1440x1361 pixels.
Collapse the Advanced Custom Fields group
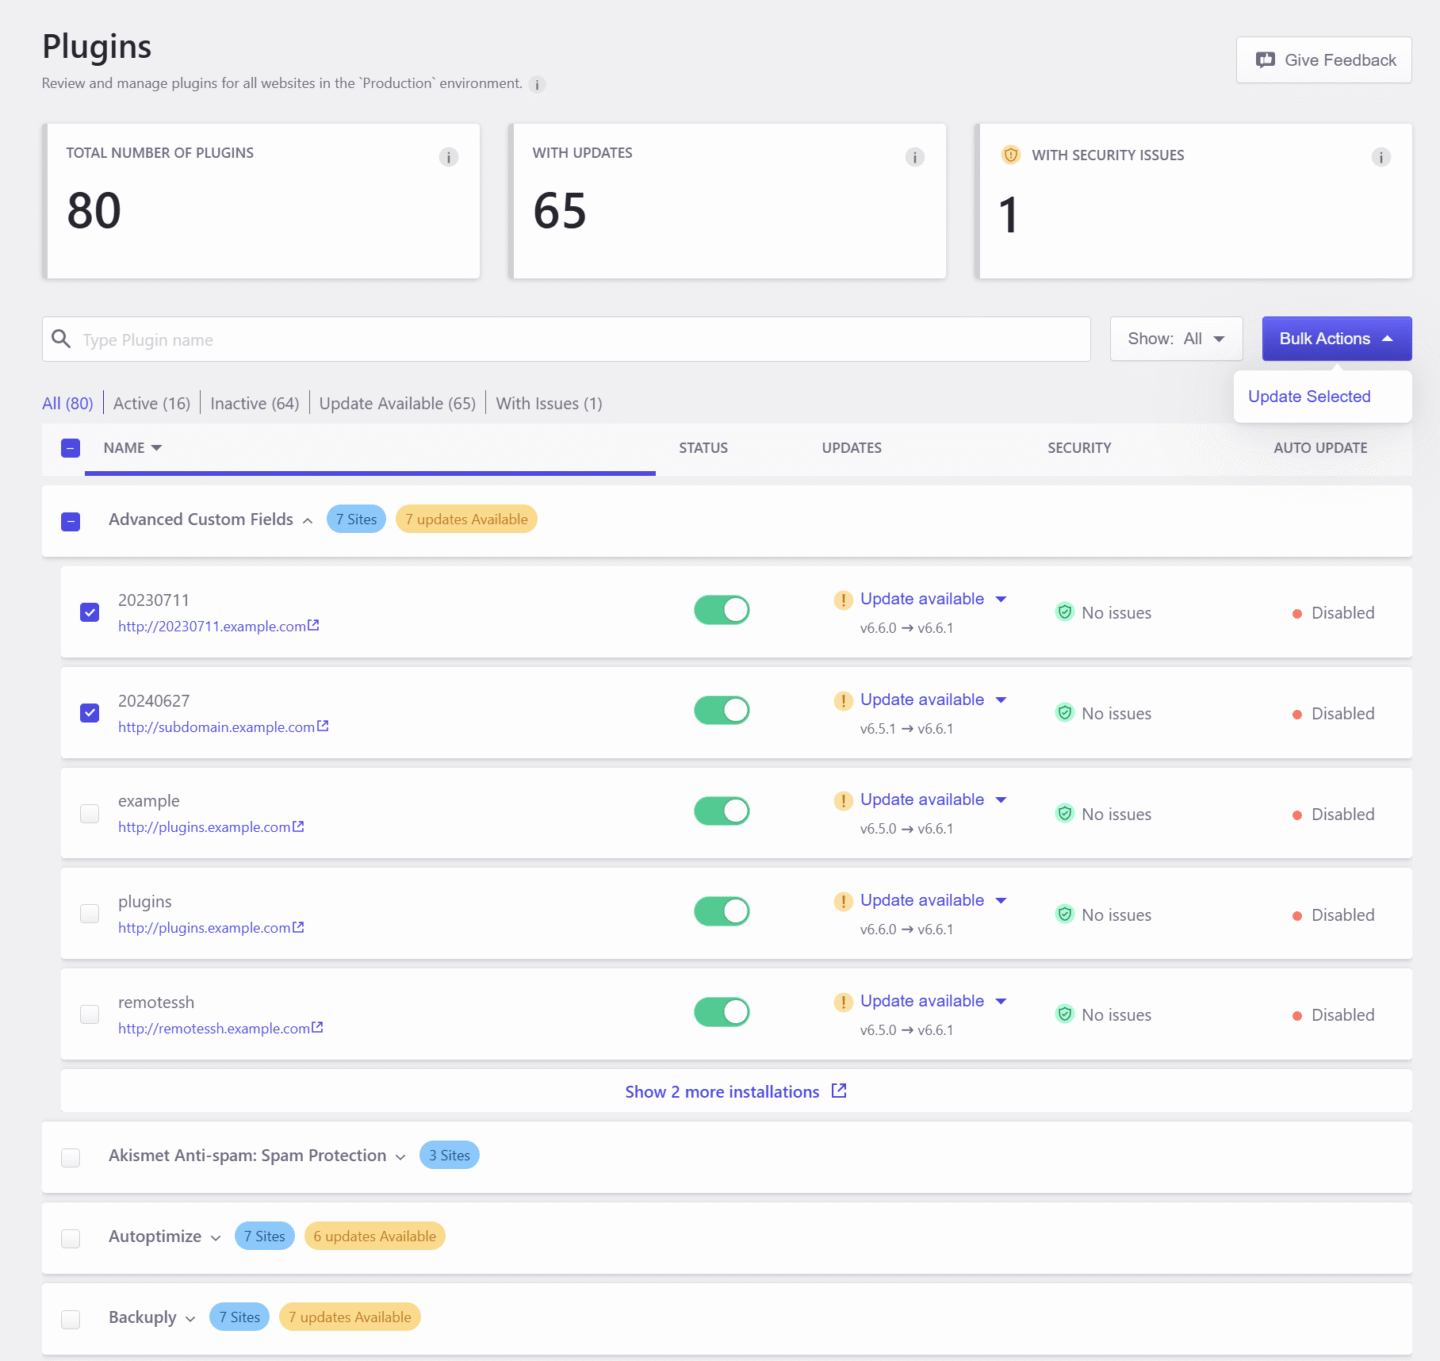pyautogui.click(x=308, y=519)
